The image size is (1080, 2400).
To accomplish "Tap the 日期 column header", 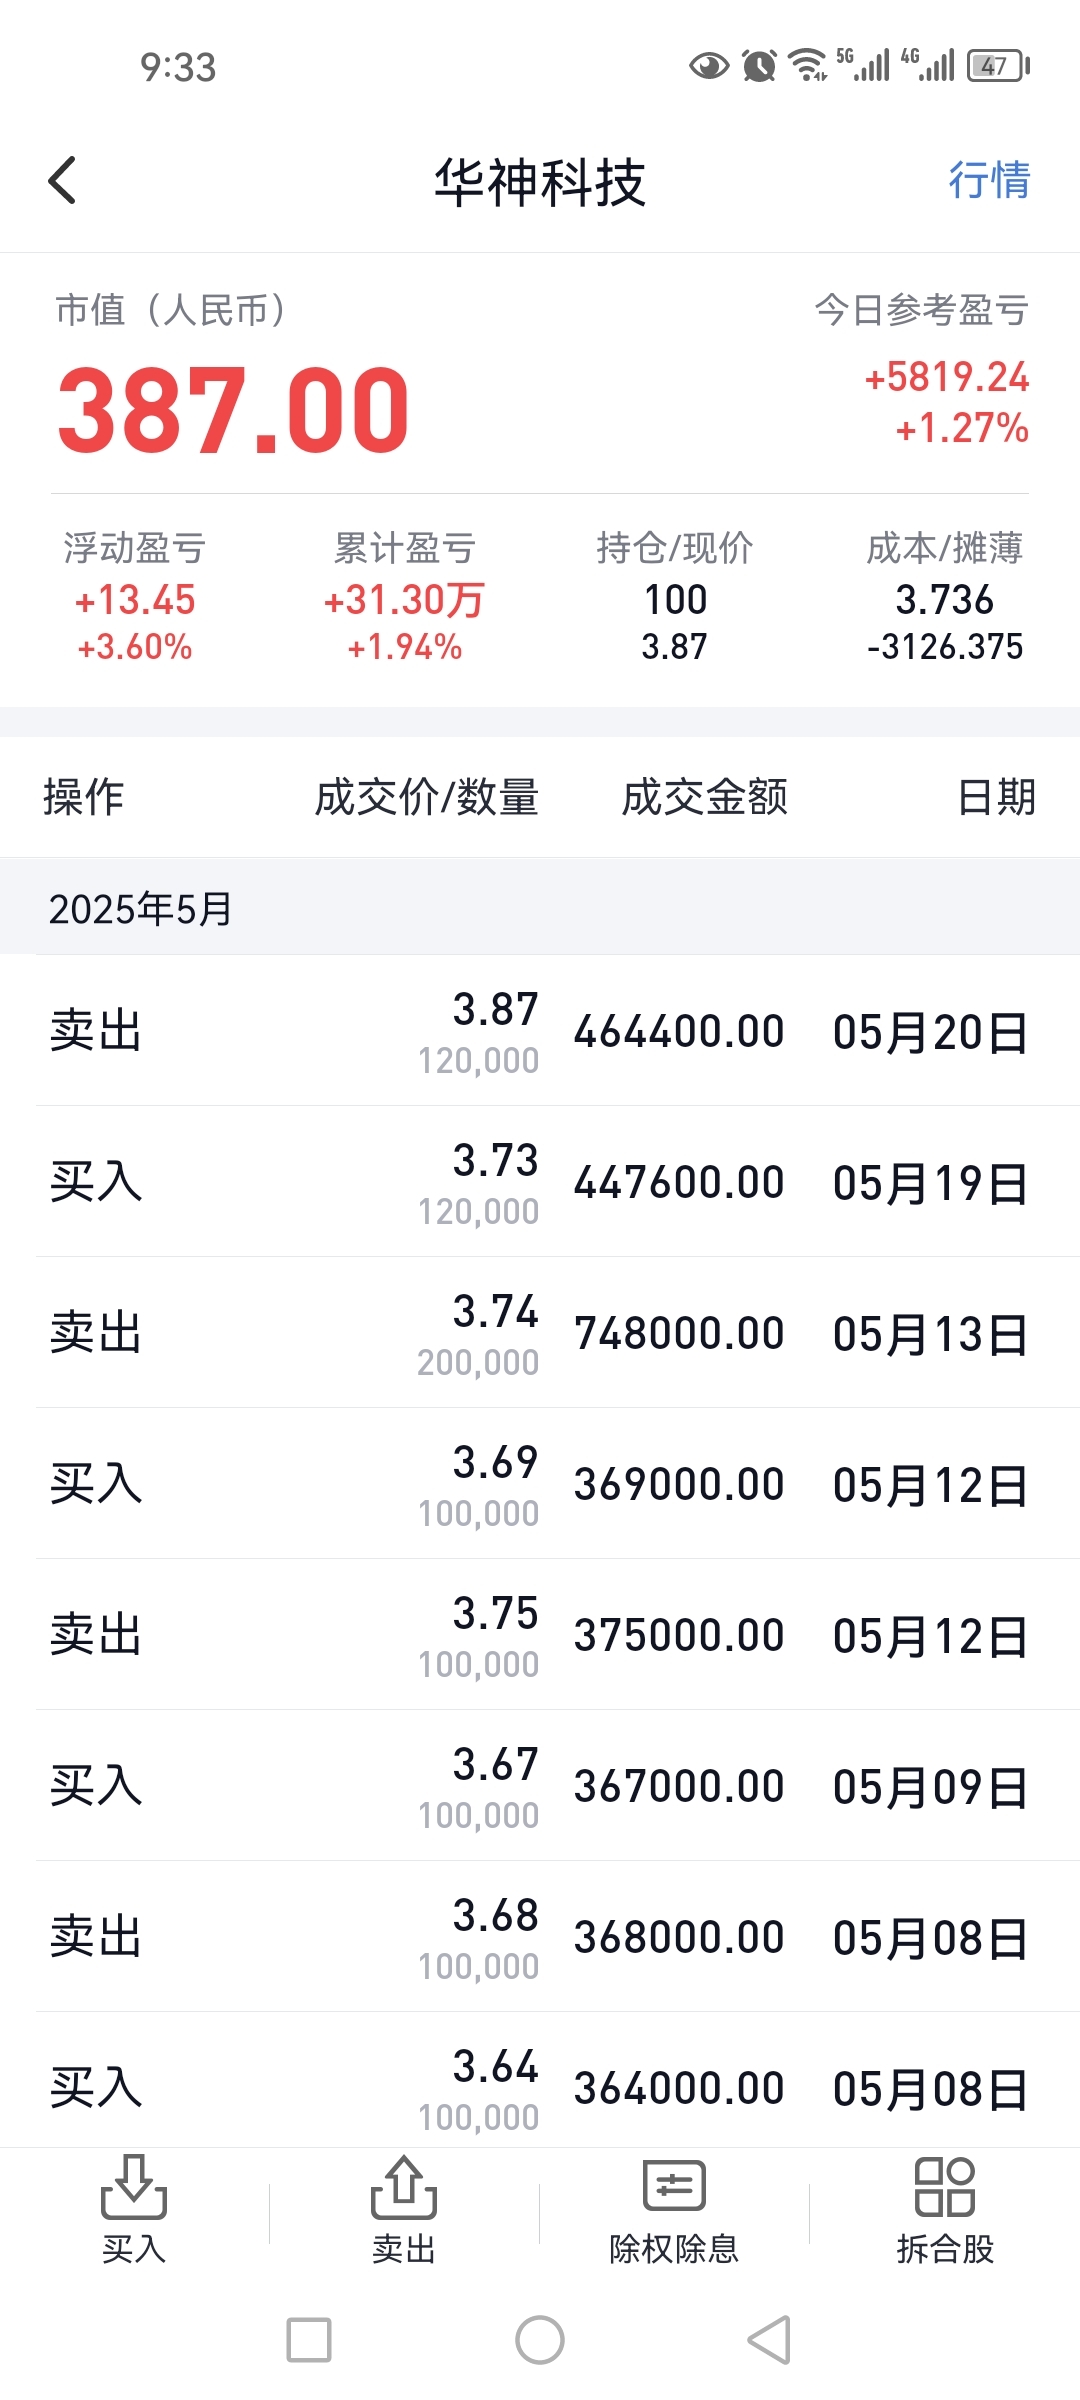I will [996, 797].
